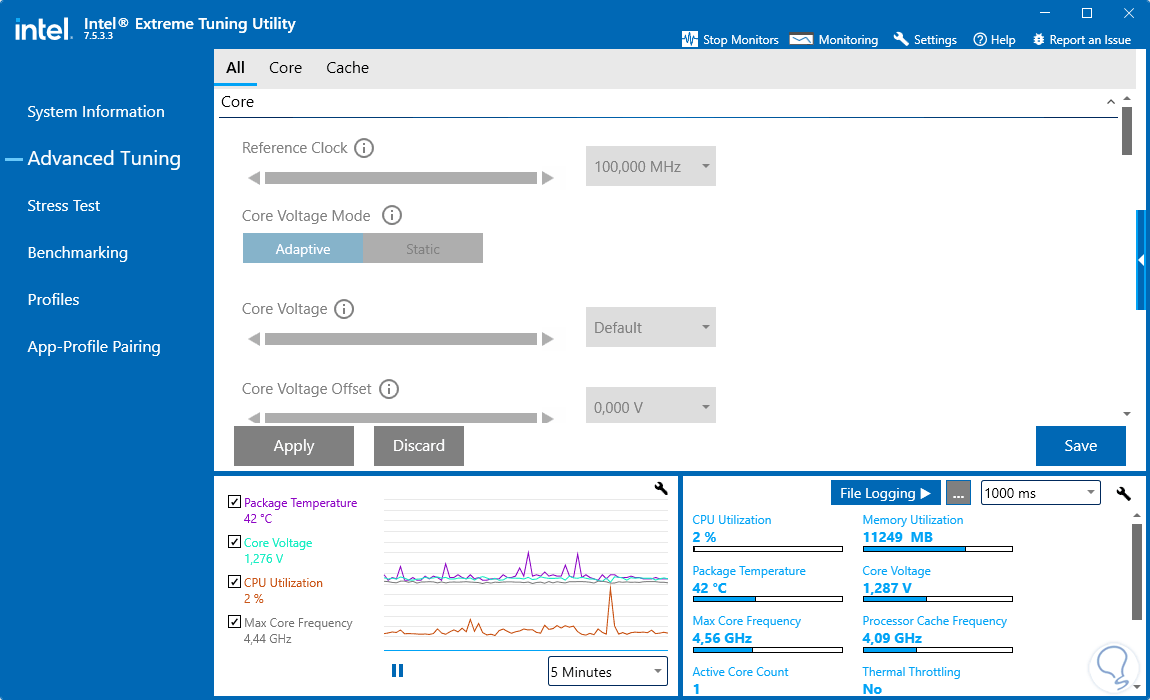This screenshot has height=700, width=1150.
Task: Open Benchmarking in the sidebar
Action: coord(78,252)
